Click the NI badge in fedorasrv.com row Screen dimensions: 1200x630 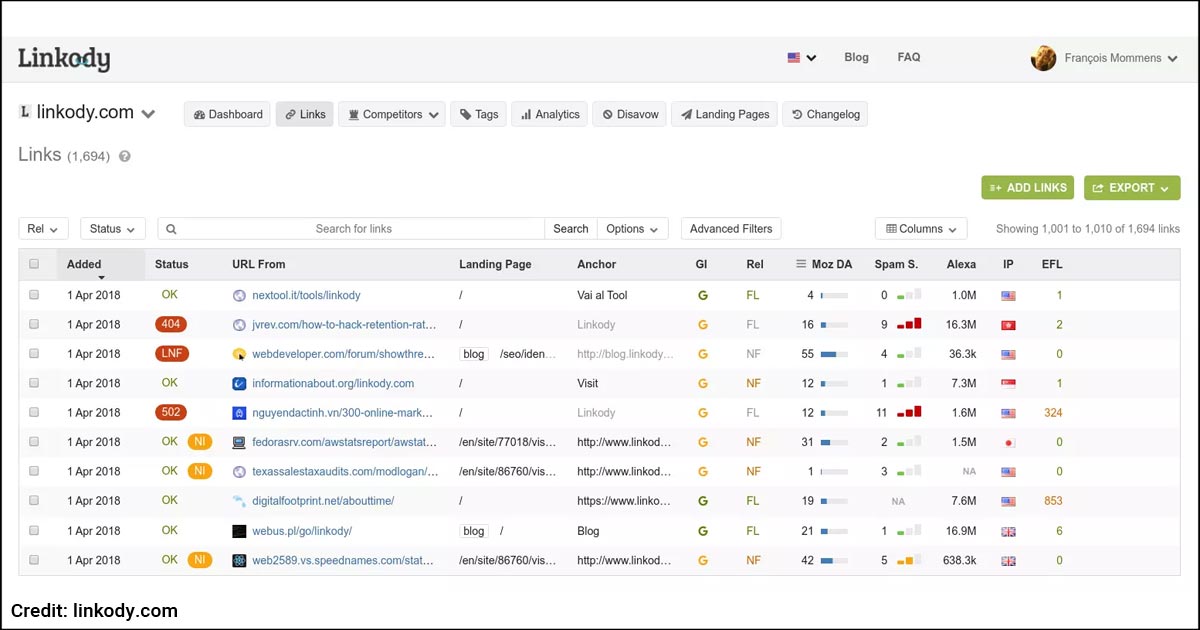pyautogui.click(x=200, y=442)
